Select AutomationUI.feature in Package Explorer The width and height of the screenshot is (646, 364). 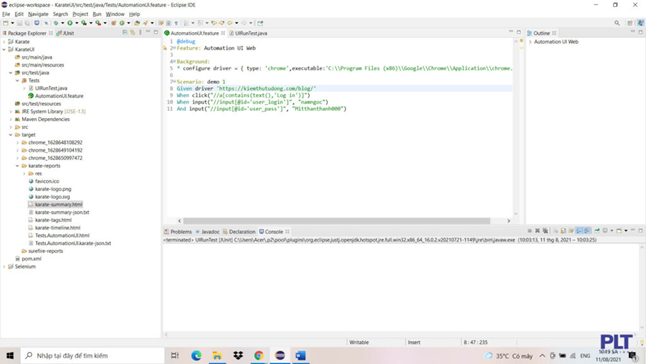[59, 96]
